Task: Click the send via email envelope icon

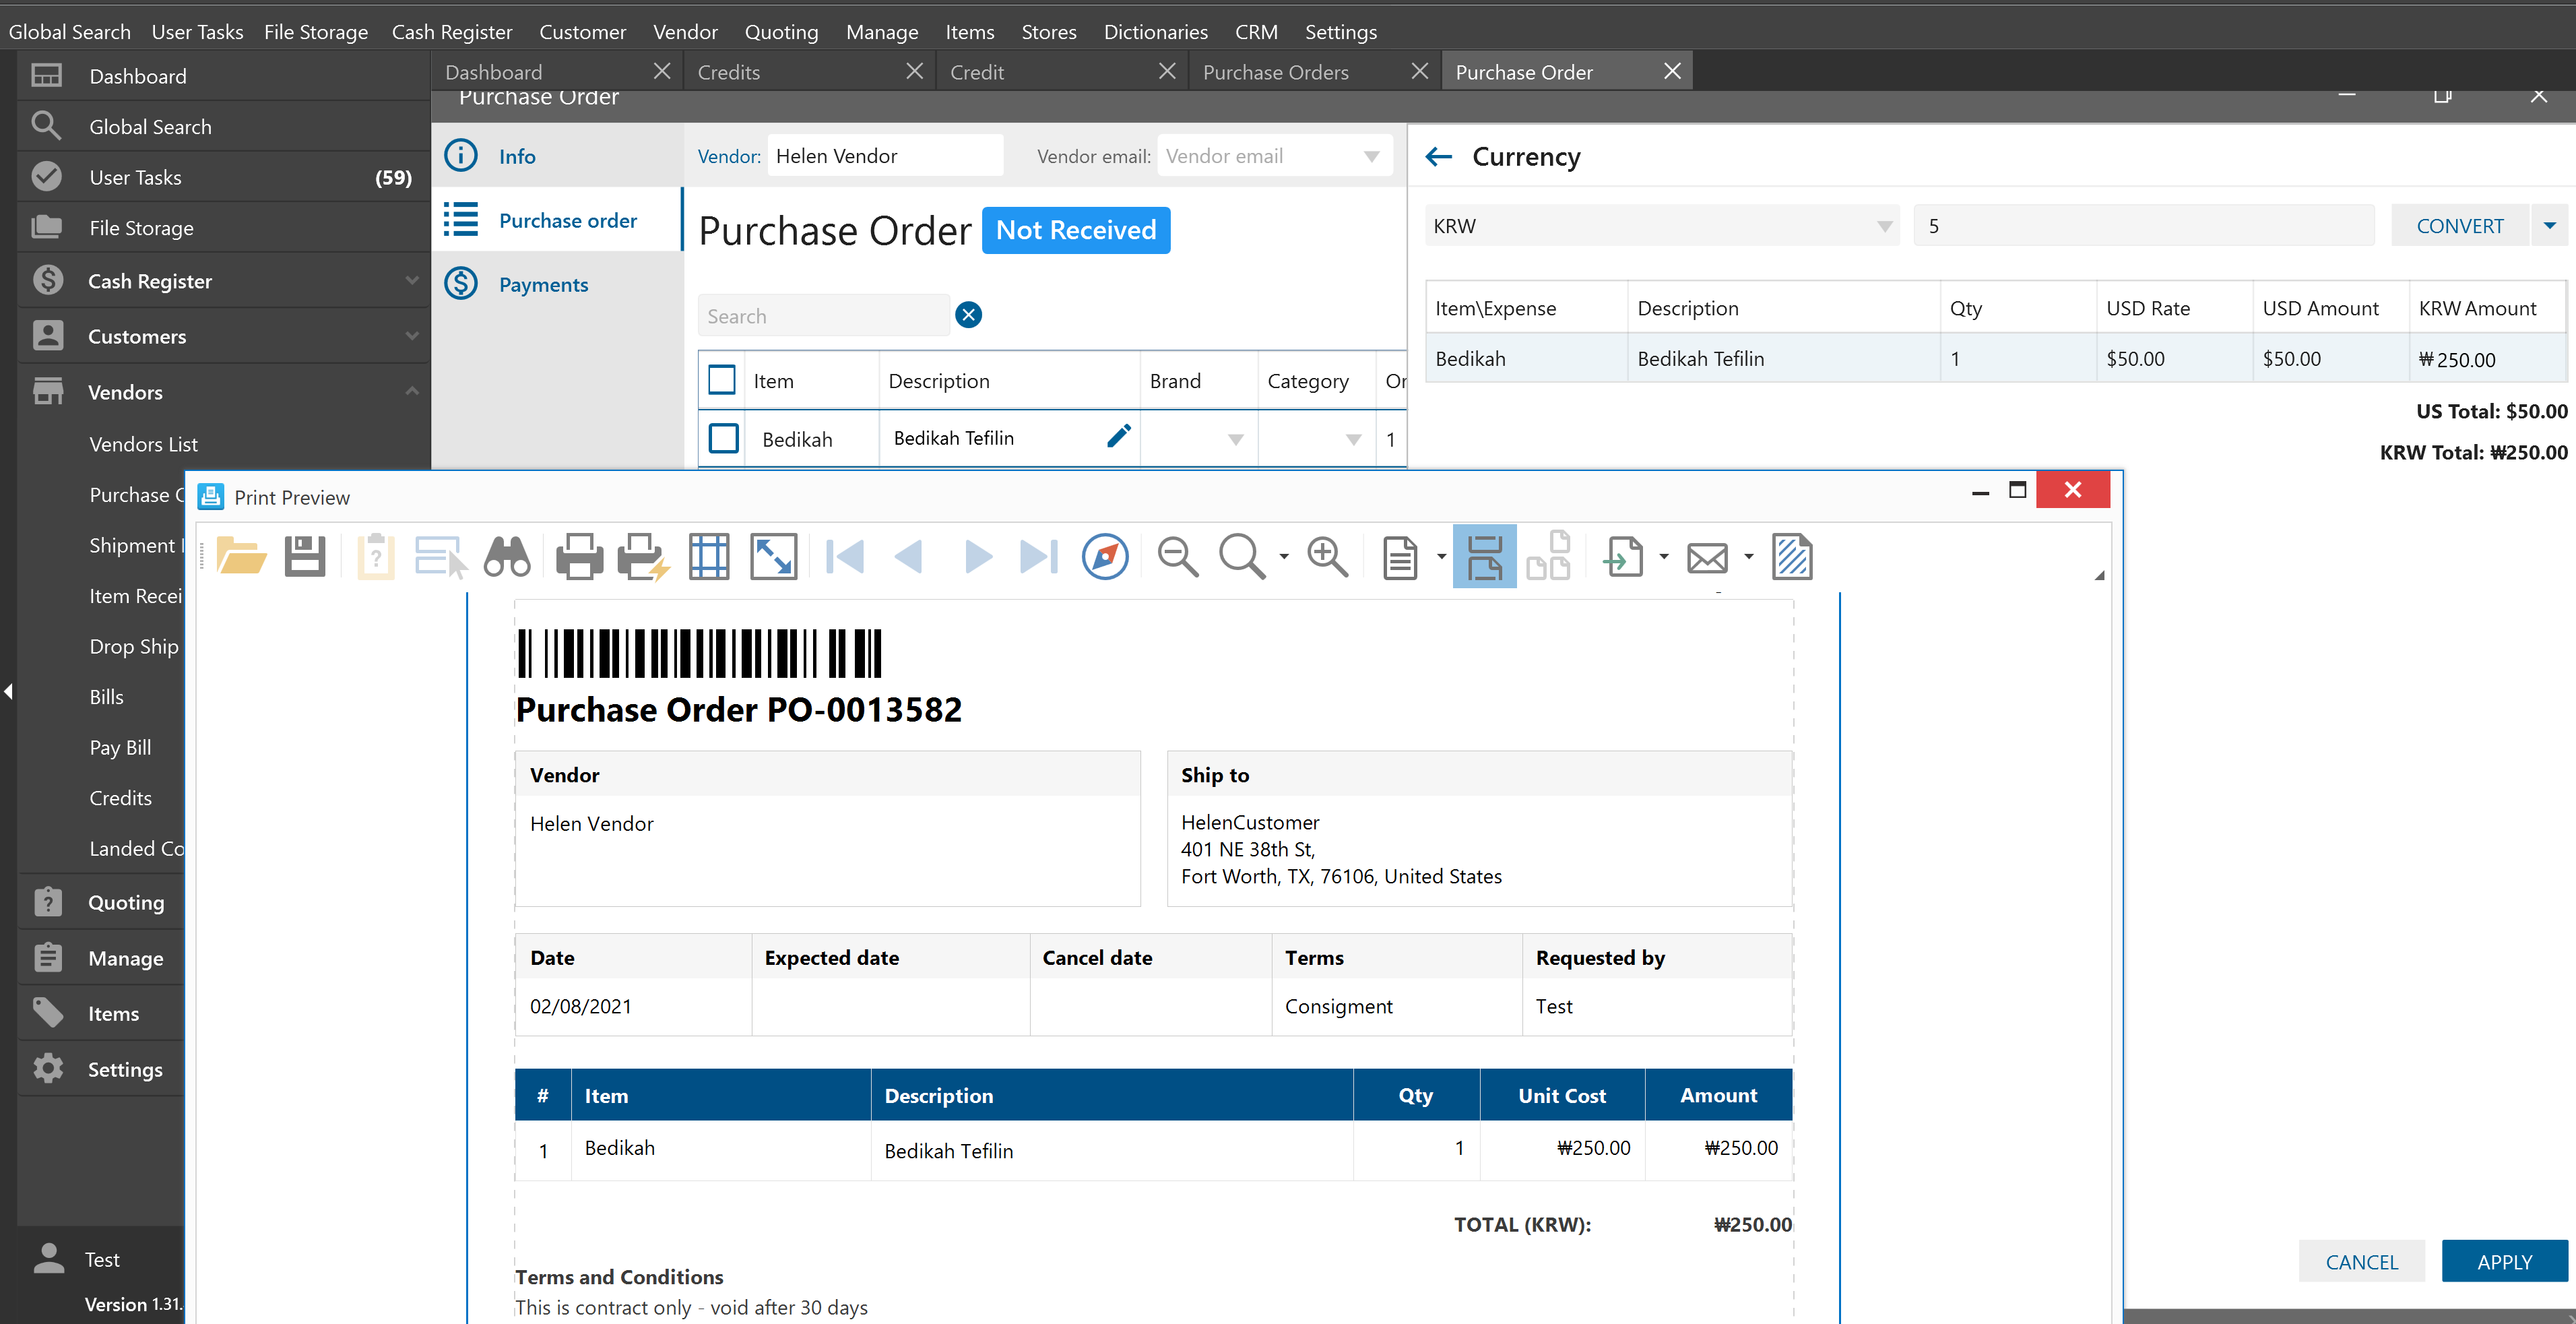Action: click(x=1707, y=557)
